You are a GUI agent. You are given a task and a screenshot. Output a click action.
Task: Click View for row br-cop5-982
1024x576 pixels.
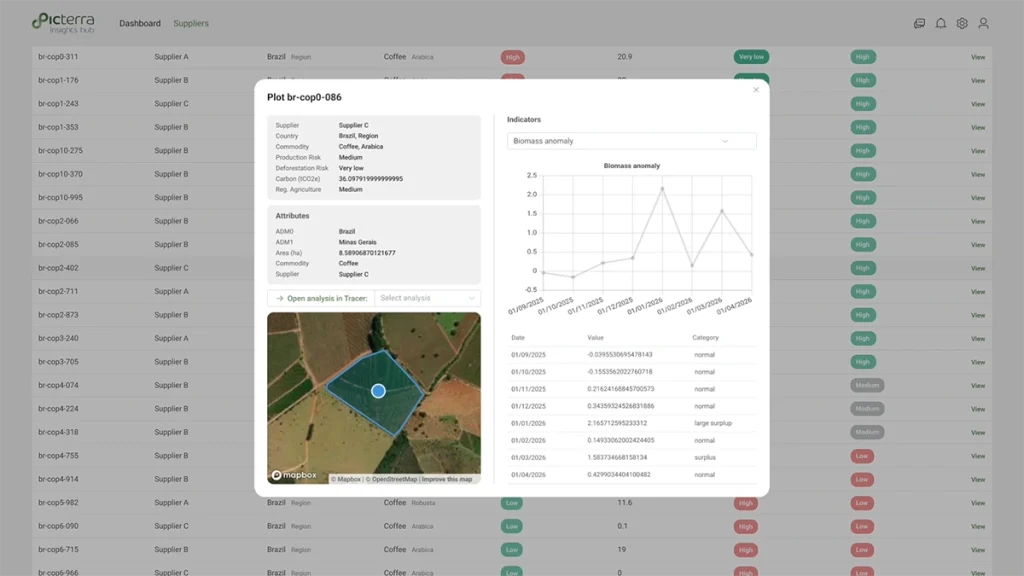coord(977,503)
